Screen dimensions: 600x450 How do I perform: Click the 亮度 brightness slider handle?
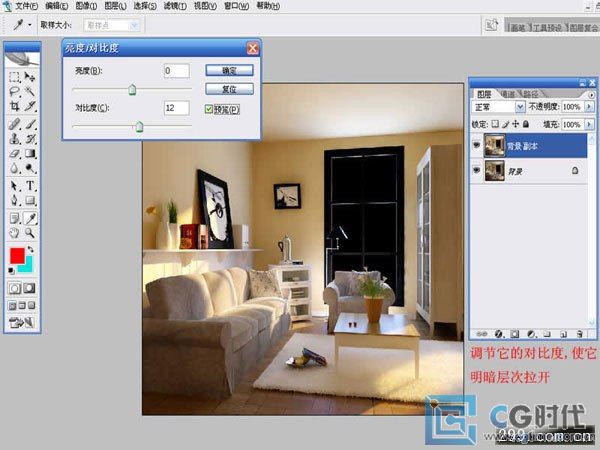click(132, 90)
